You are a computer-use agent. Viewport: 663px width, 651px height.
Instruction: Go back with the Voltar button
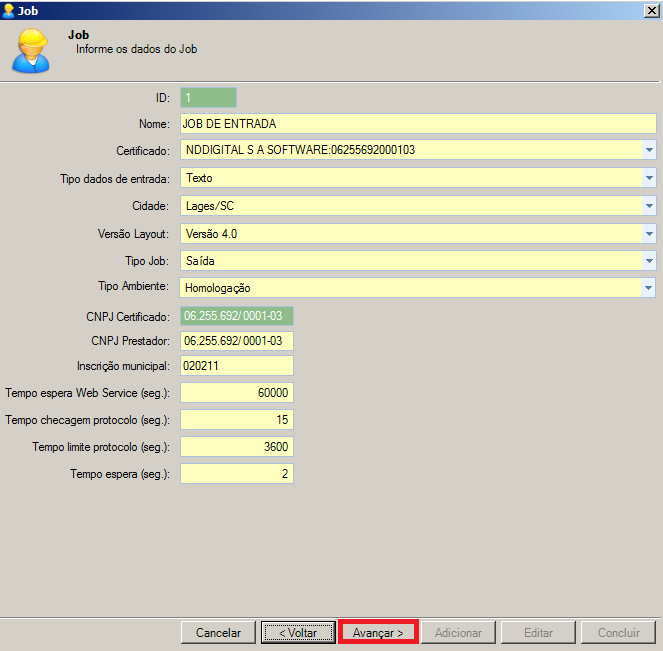point(297,633)
